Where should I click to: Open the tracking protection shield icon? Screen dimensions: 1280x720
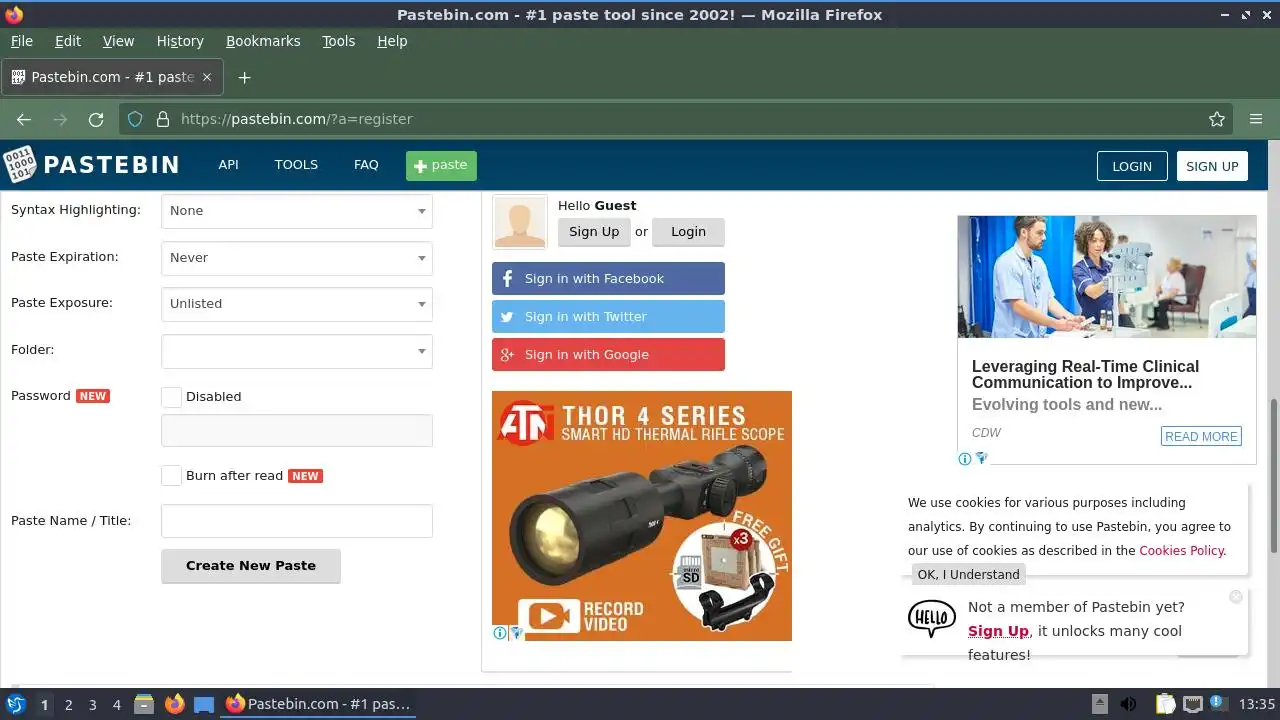pyautogui.click(x=136, y=119)
